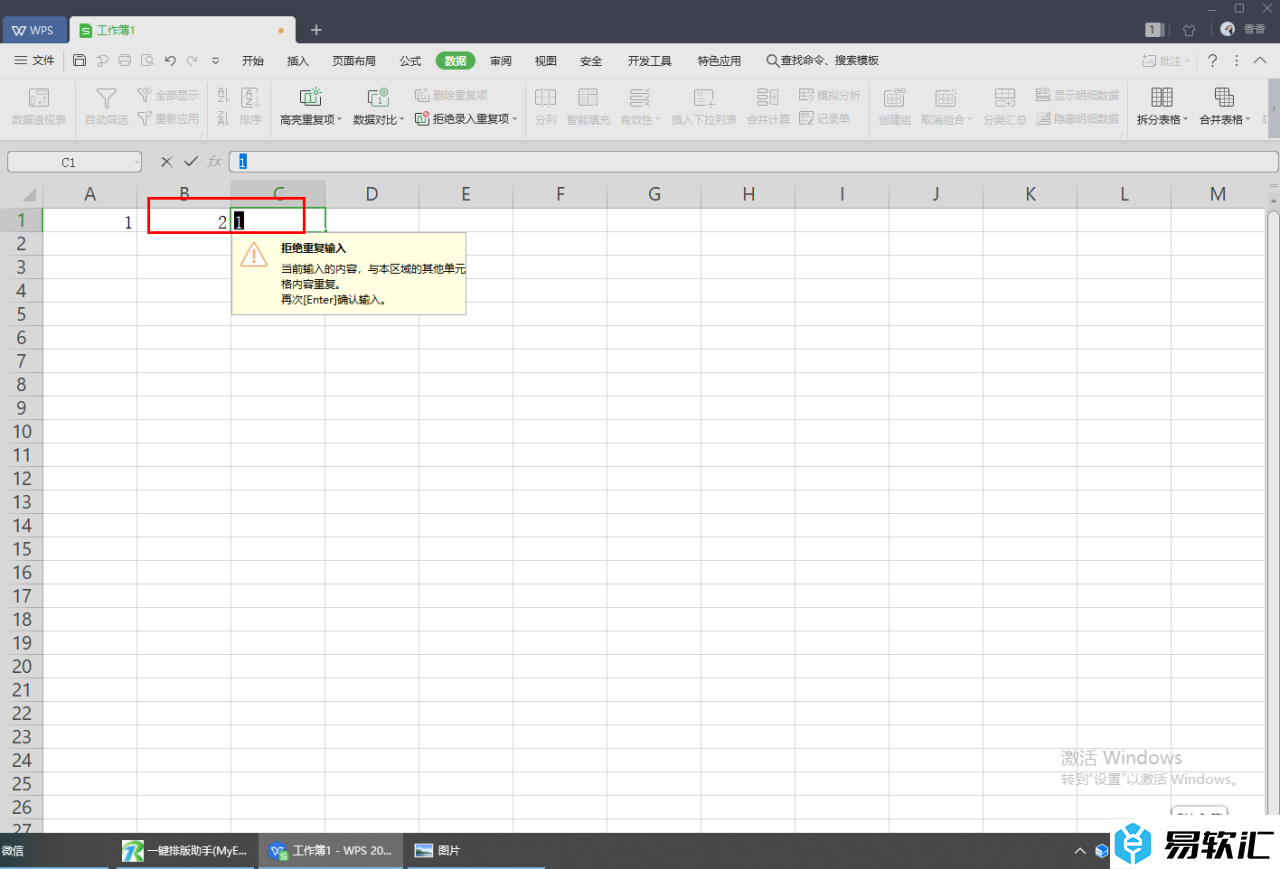
Task: Select cell A1 containing 1
Action: [90, 220]
